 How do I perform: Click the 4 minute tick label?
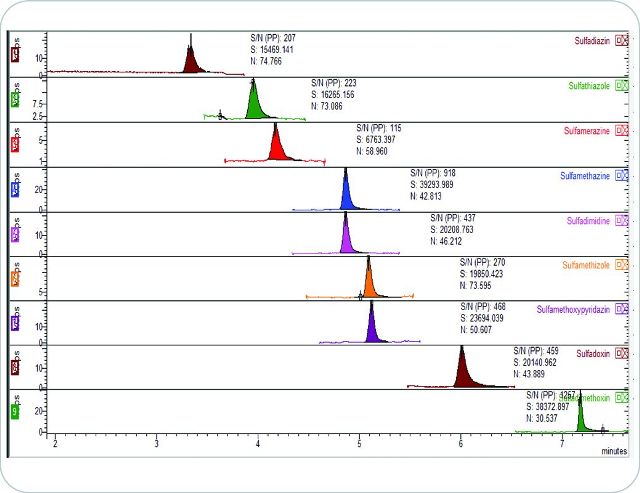tap(258, 444)
